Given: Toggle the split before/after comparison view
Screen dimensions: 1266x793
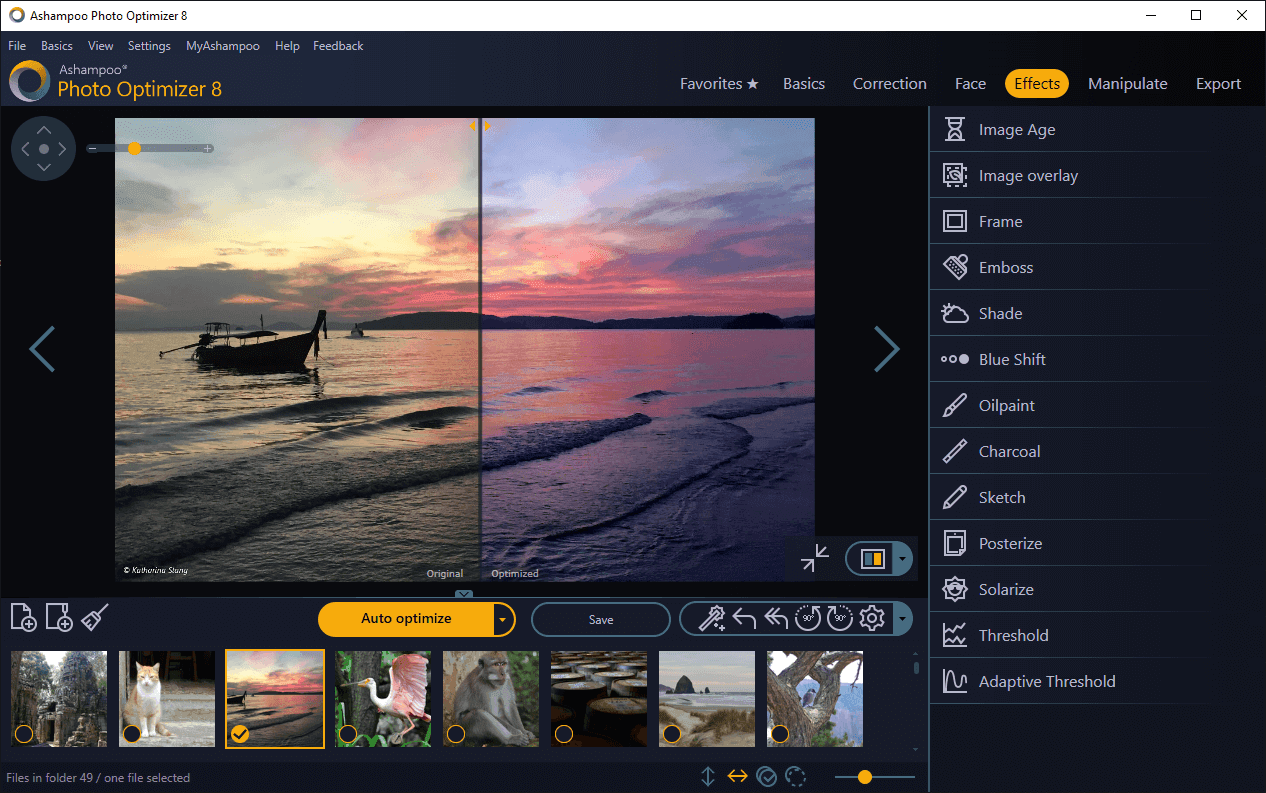Looking at the screenshot, I should (871, 558).
